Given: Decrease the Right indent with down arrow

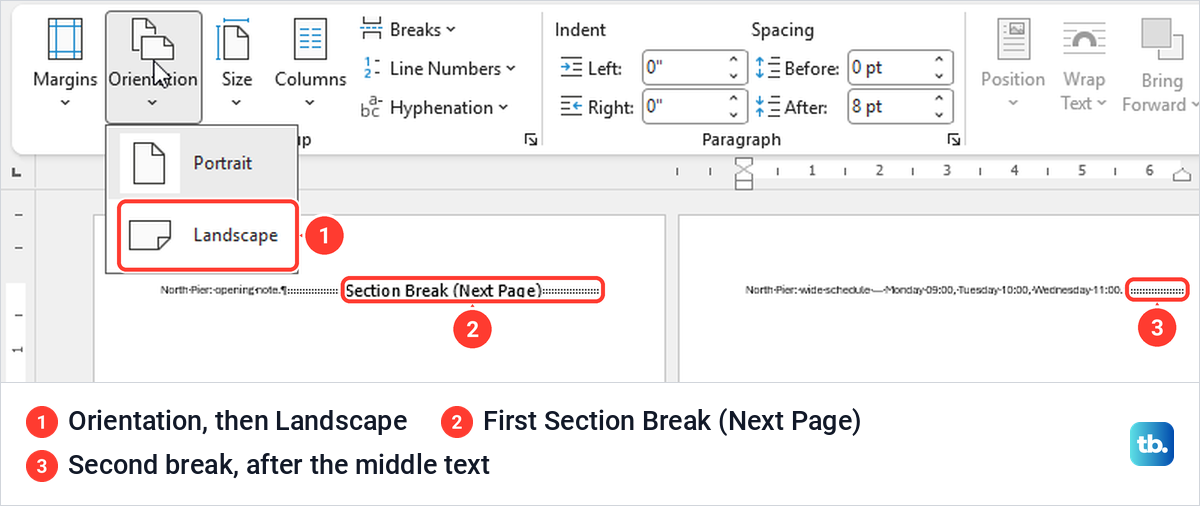Looking at the screenshot, I should click(734, 115).
